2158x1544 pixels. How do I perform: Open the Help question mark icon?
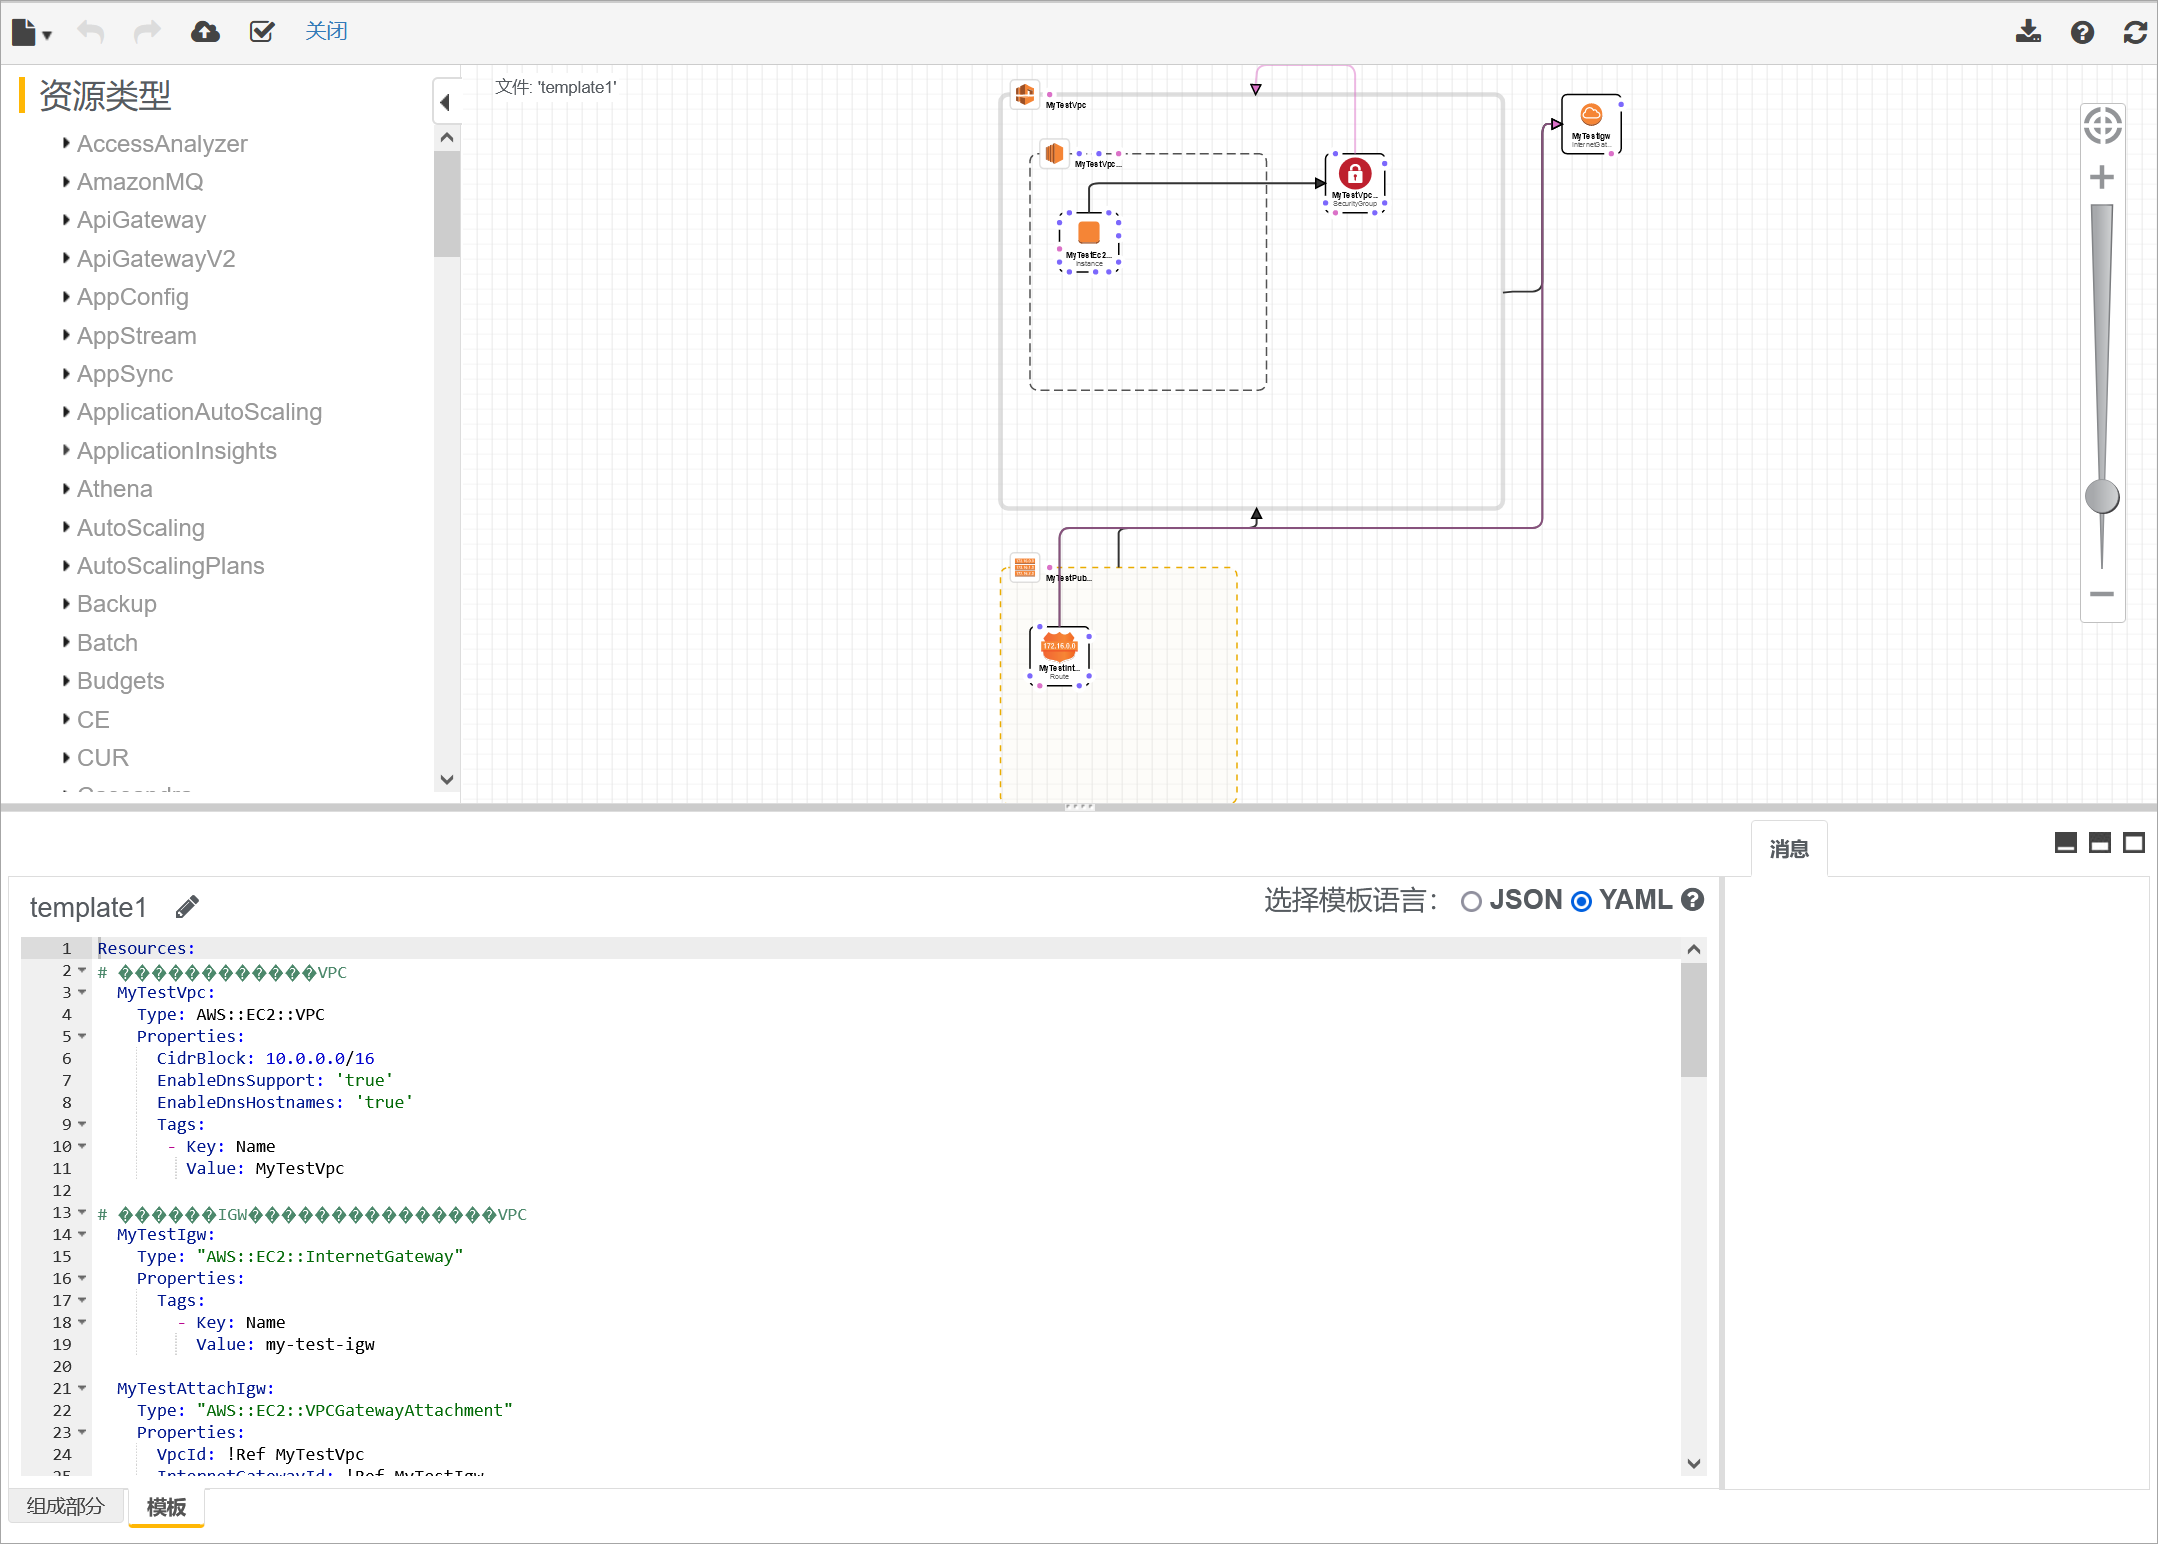pyautogui.click(x=2082, y=32)
